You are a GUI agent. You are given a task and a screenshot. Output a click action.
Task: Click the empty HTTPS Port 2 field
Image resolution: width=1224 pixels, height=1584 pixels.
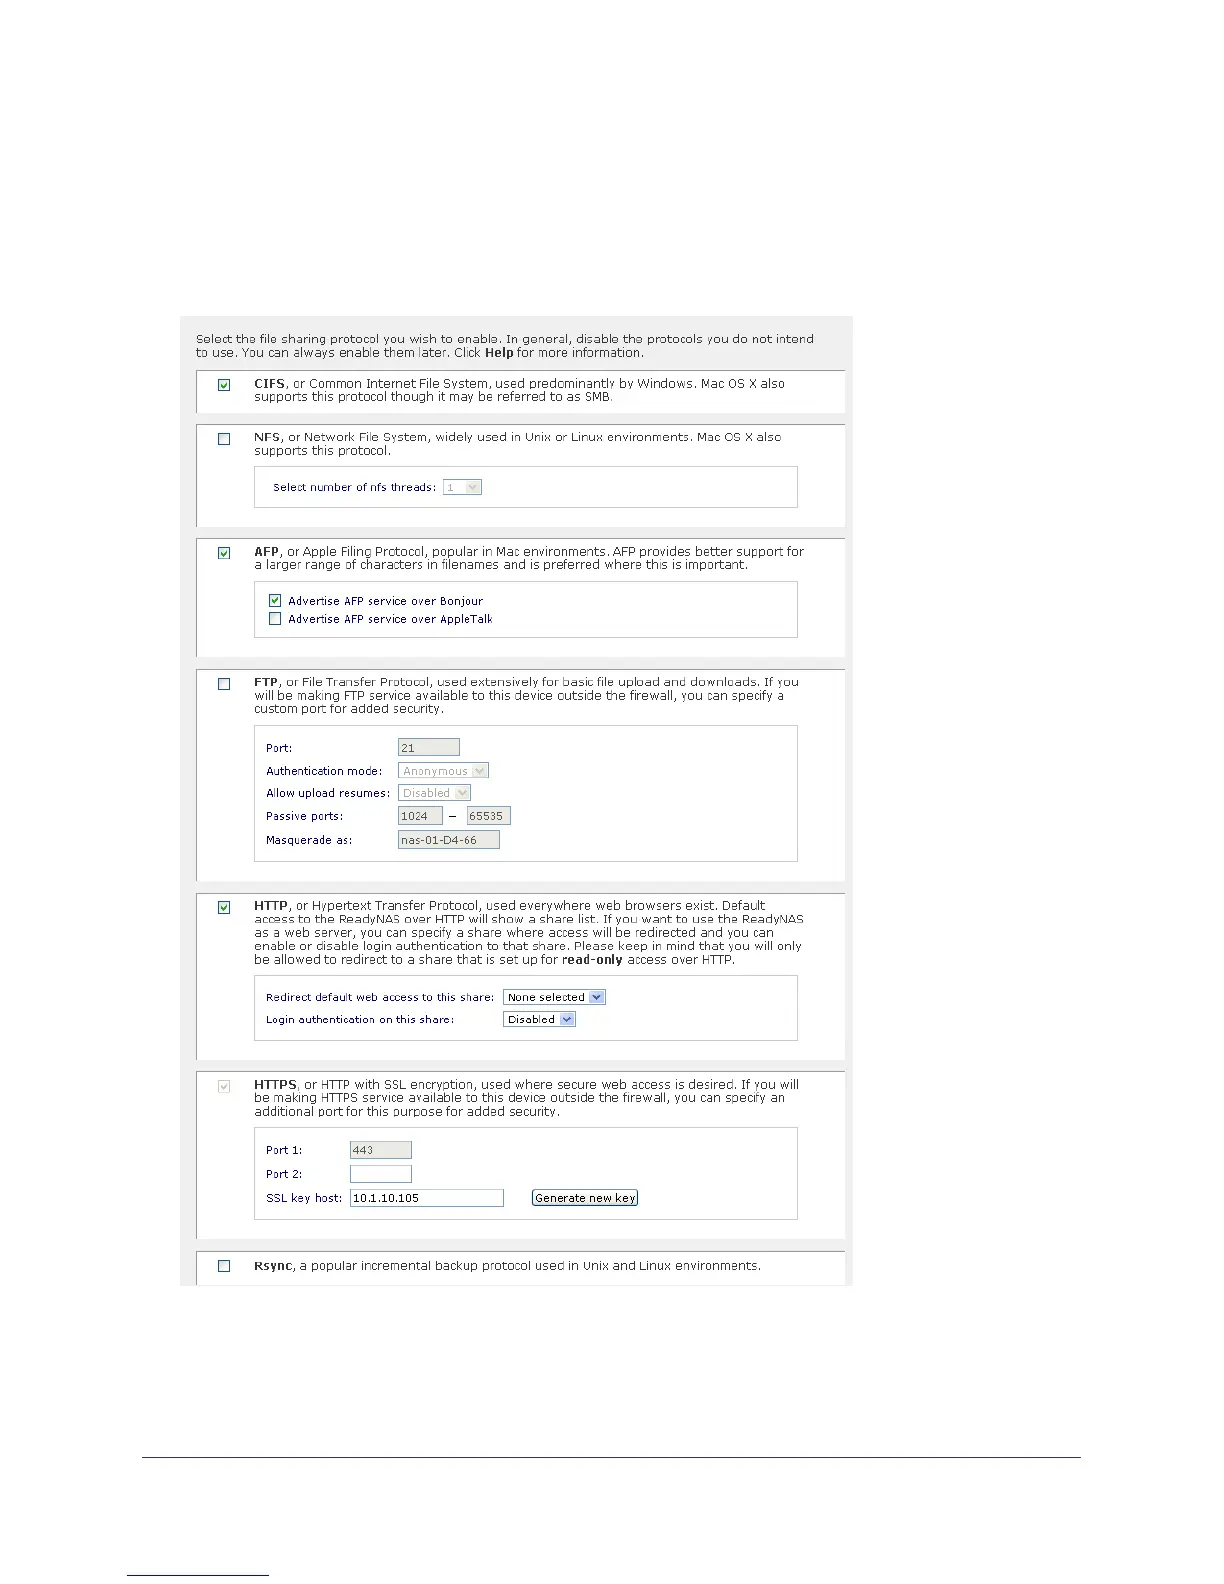381,1174
